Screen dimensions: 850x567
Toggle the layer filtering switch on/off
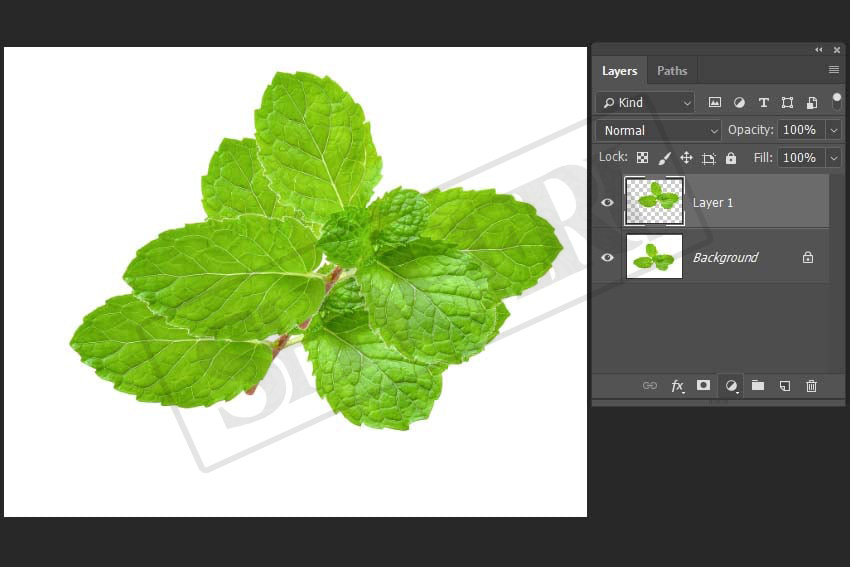[836, 101]
